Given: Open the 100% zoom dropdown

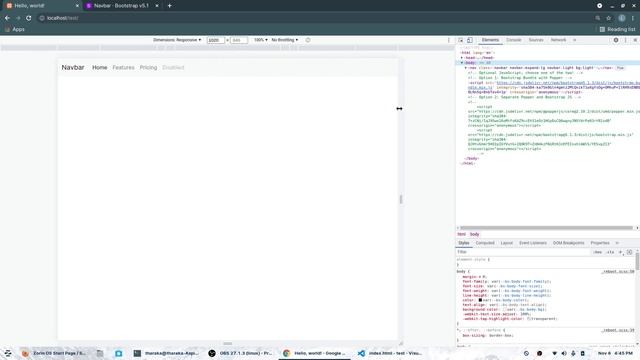Looking at the screenshot, I should point(261,40).
